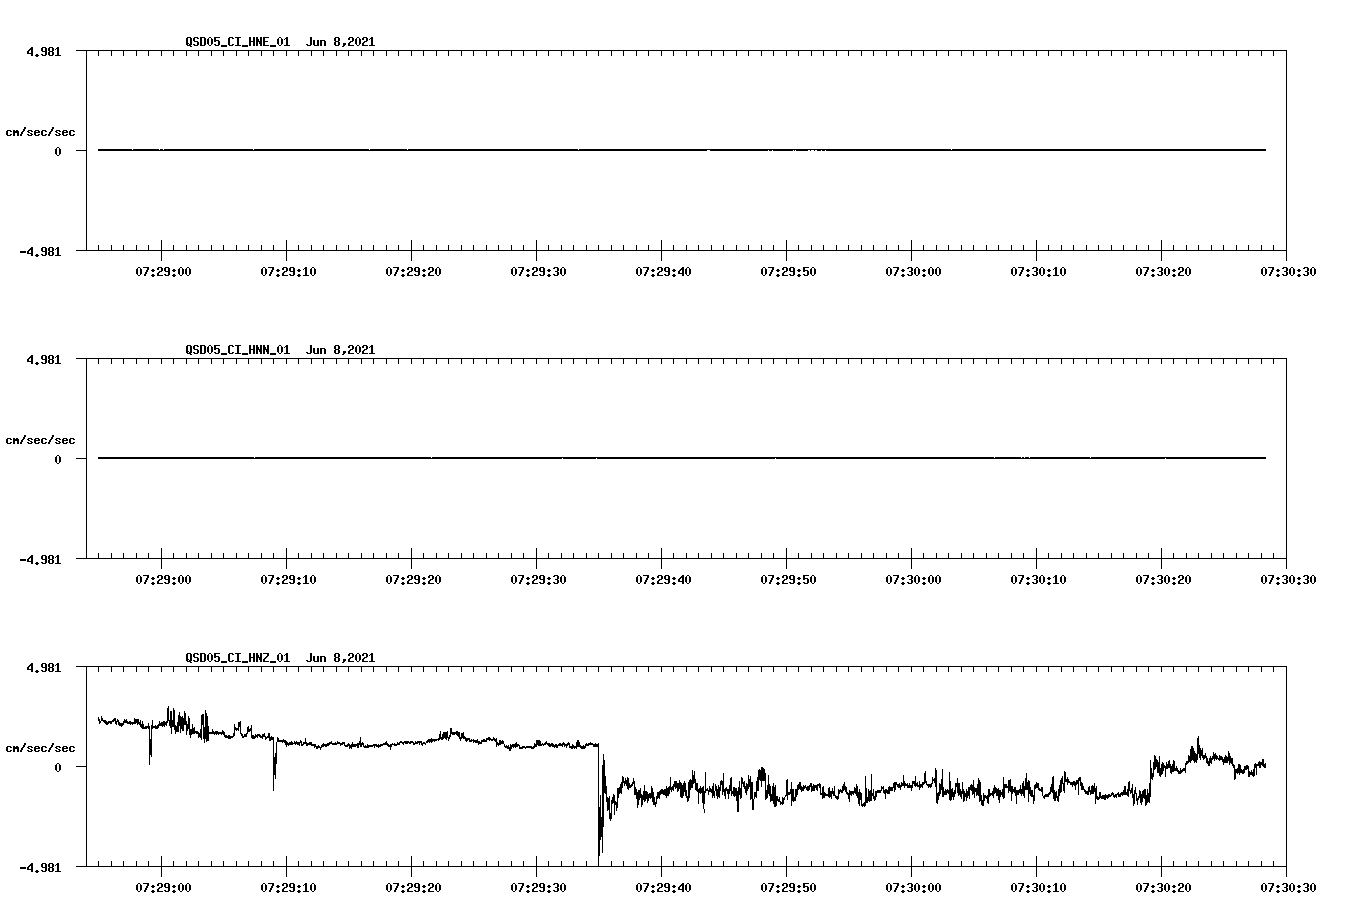Click the 07:29:10 time label under HNE plot
1358x924 pixels.
click(288, 271)
